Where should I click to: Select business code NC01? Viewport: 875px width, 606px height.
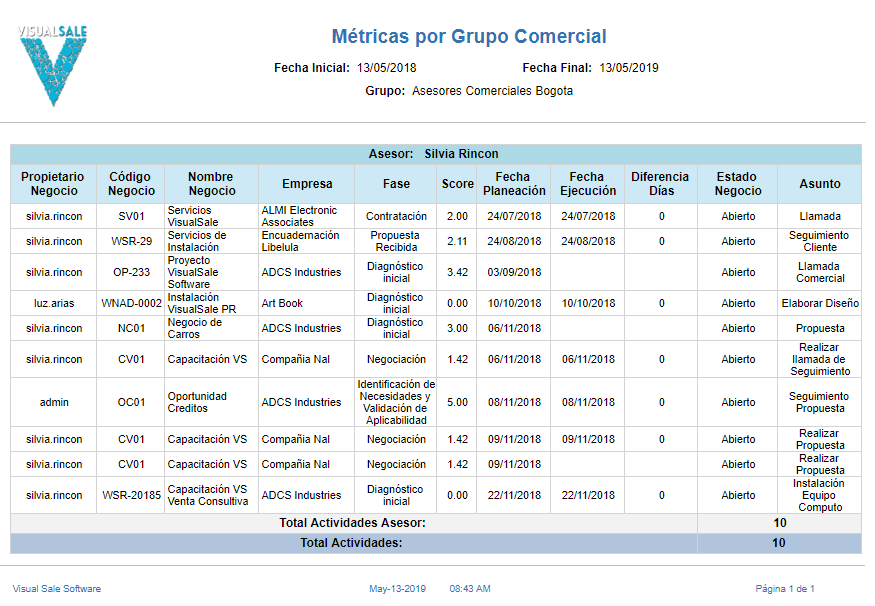click(x=131, y=329)
